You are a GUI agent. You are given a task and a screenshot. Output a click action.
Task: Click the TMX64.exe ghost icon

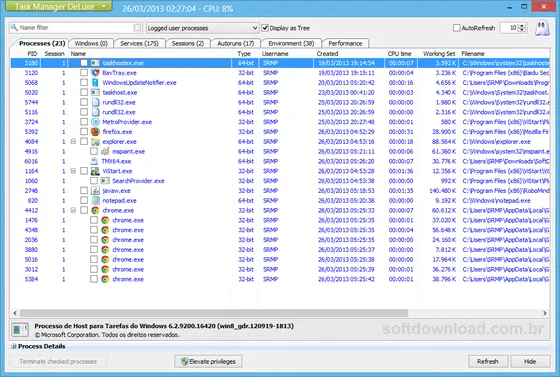[x=94, y=161]
